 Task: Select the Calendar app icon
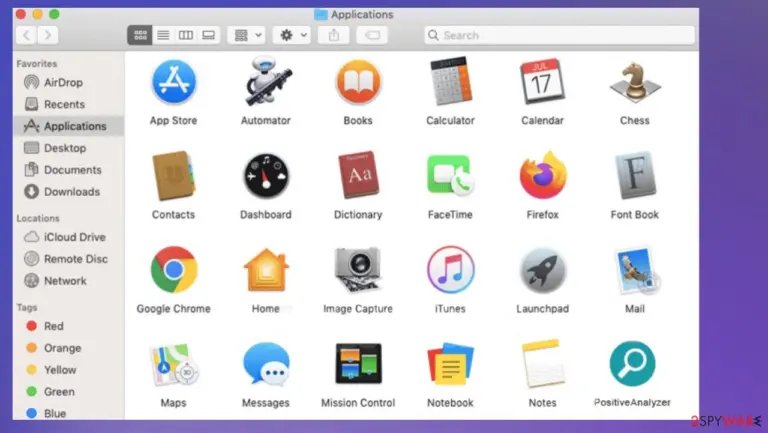pos(542,82)
